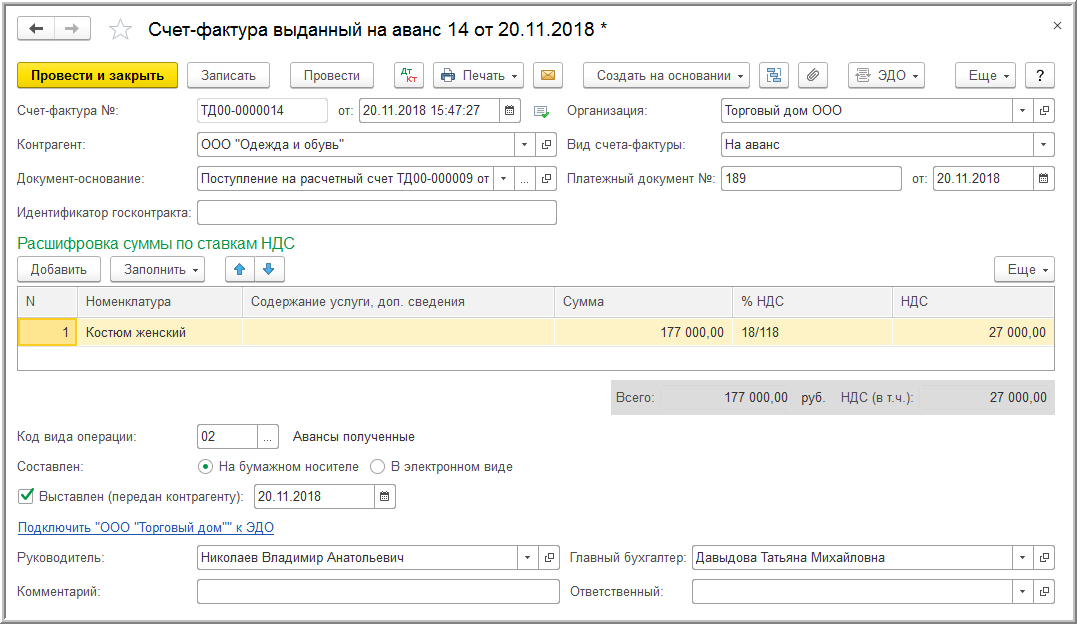
Task: Open Ответственный record via open icon
Action: pyautogui.click(x=1044, y=591)
